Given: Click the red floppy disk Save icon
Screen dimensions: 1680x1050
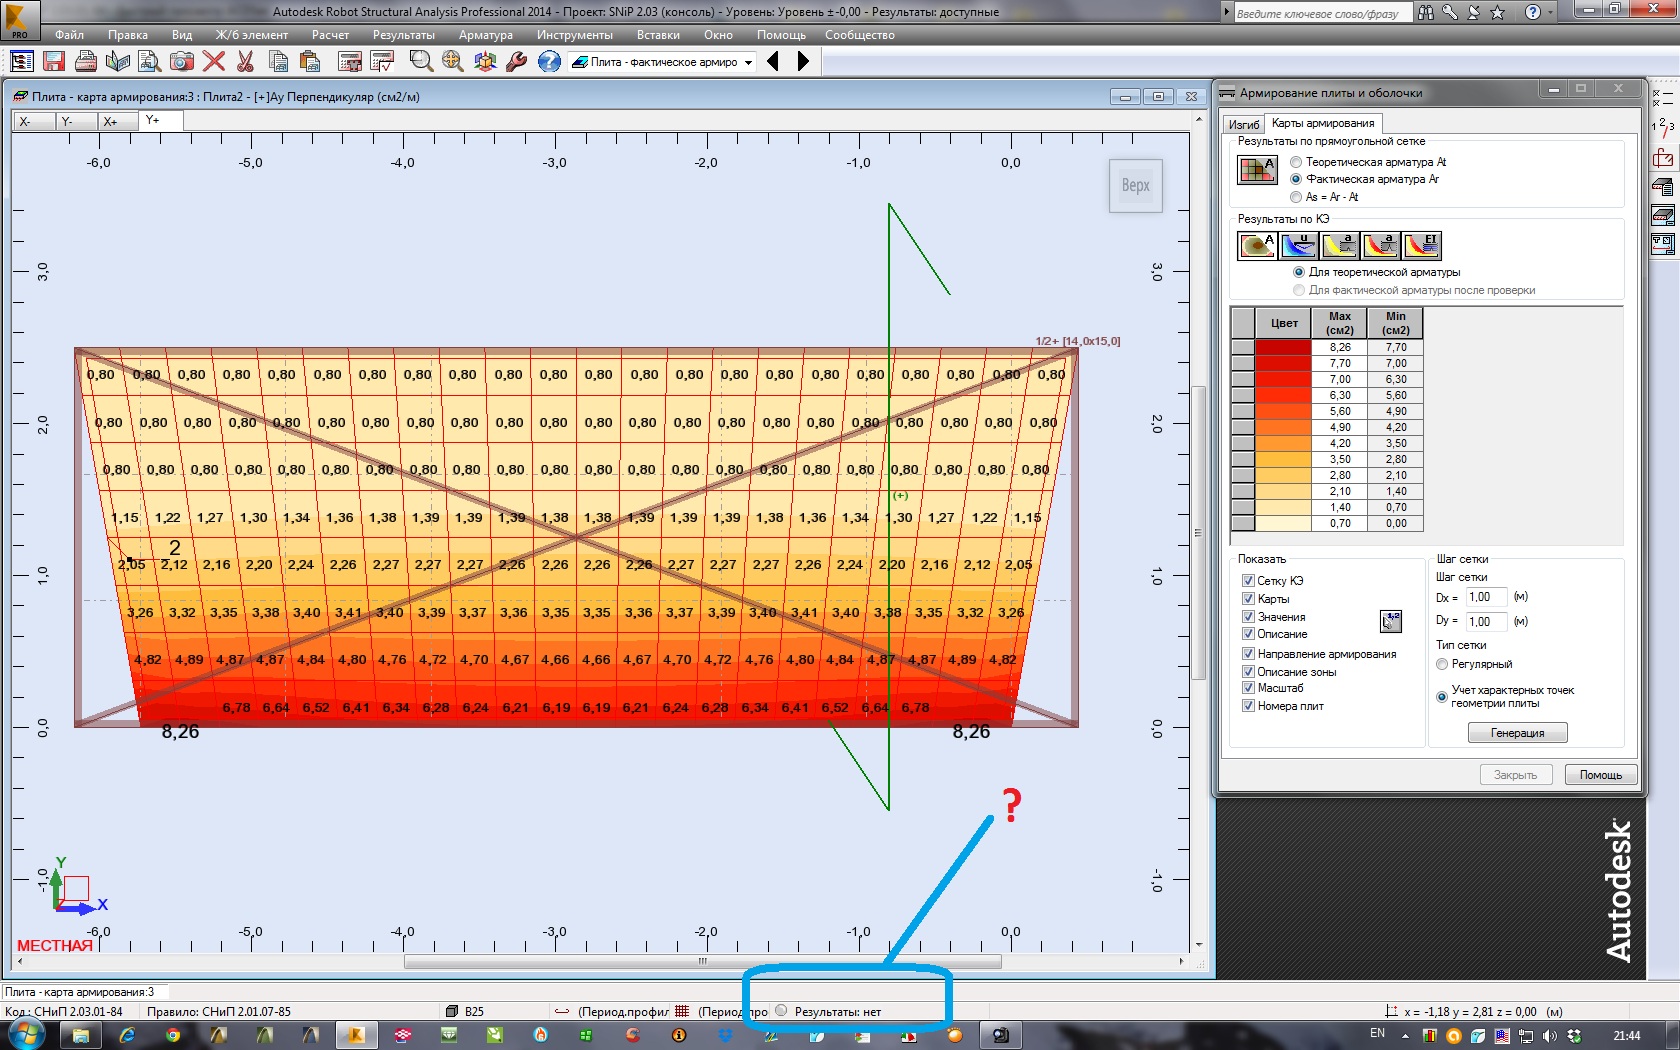Looking at the screenshot, I should pos(54,62).
